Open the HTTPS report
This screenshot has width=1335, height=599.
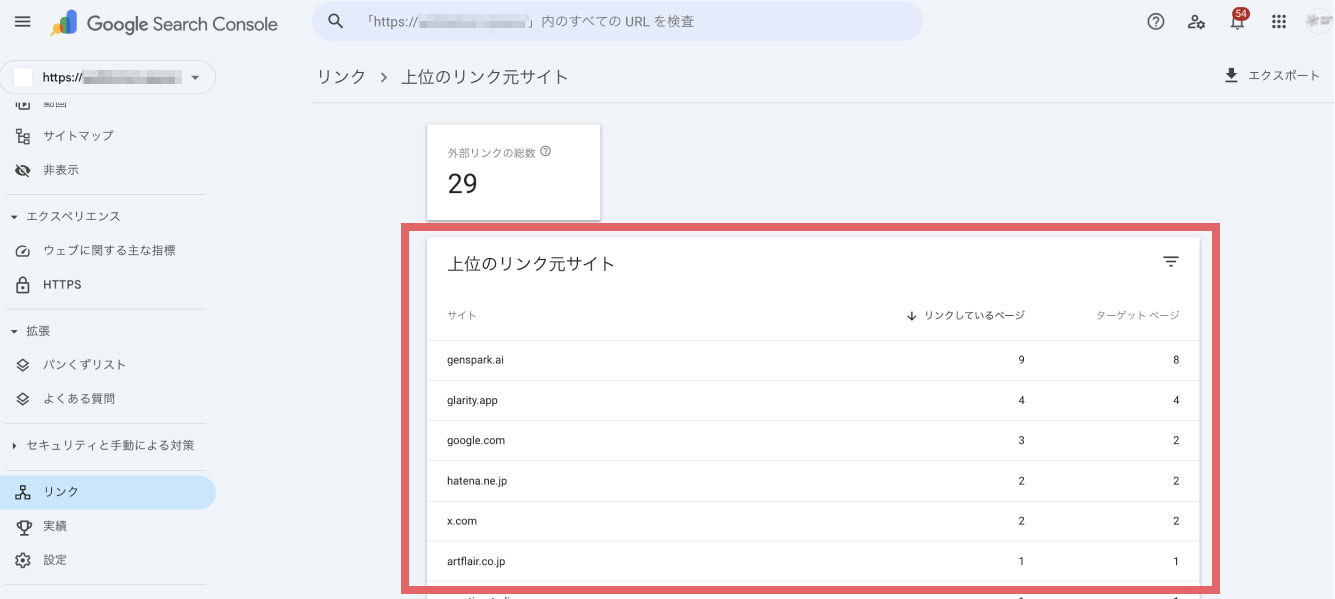click(62, 284)
